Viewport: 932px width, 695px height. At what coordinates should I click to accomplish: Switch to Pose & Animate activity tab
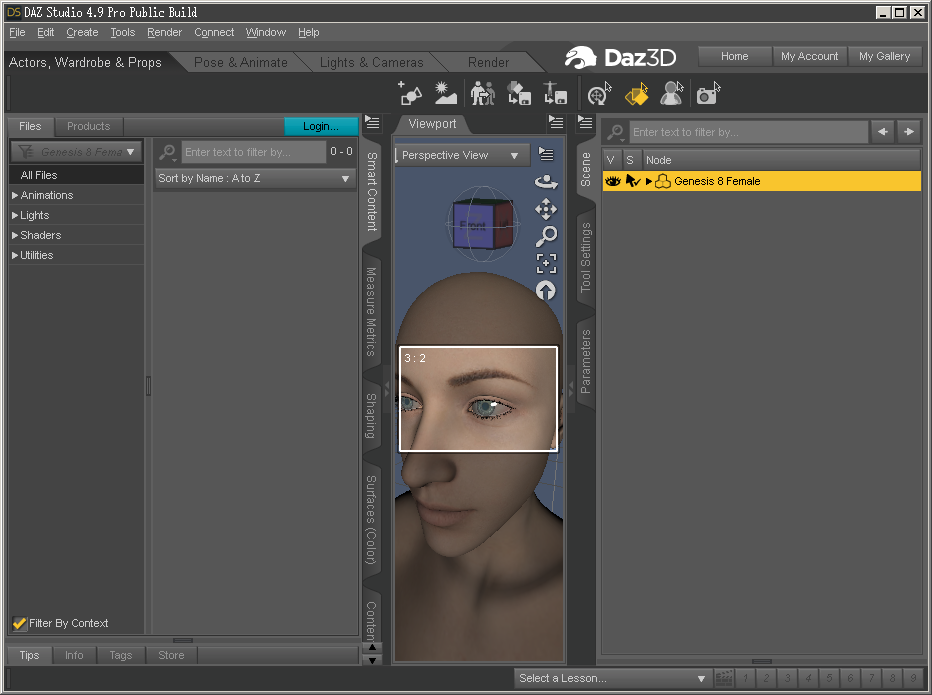[241, 62]
